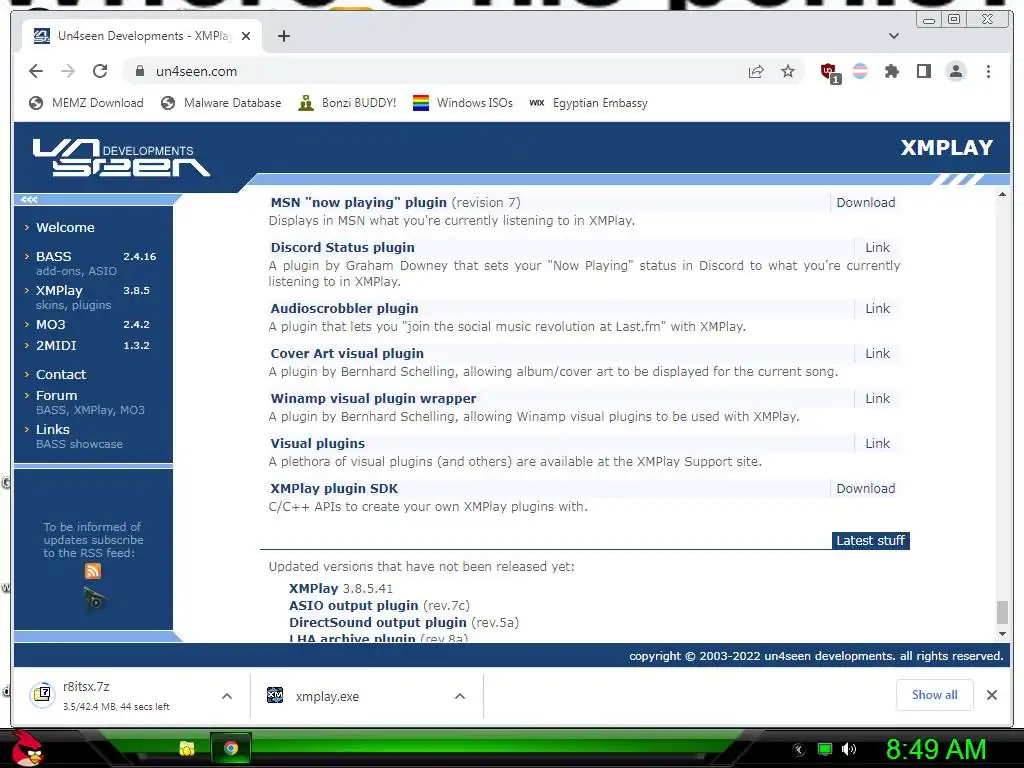
Task: Download the MSN "now playing" plugin
Action: tap(865, 202)
